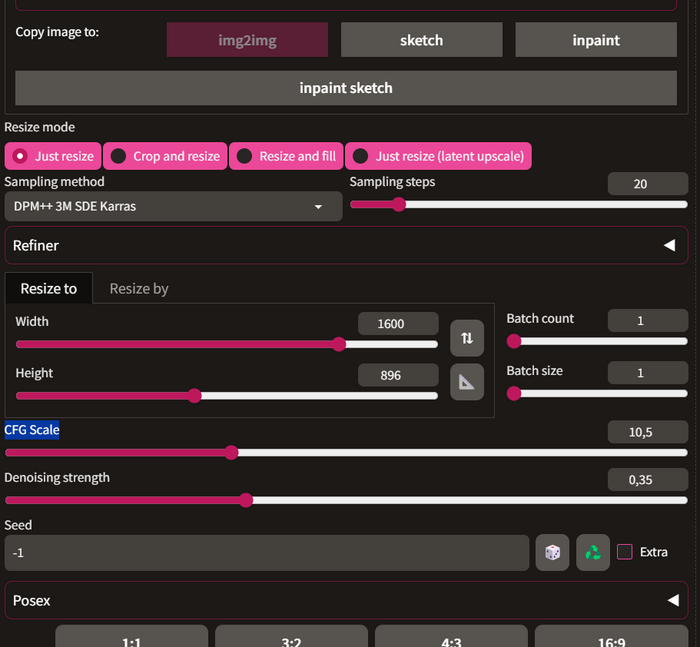Click the detect image size ruler icon
Screen dimensions: 700x647
[x=467, y=382]
